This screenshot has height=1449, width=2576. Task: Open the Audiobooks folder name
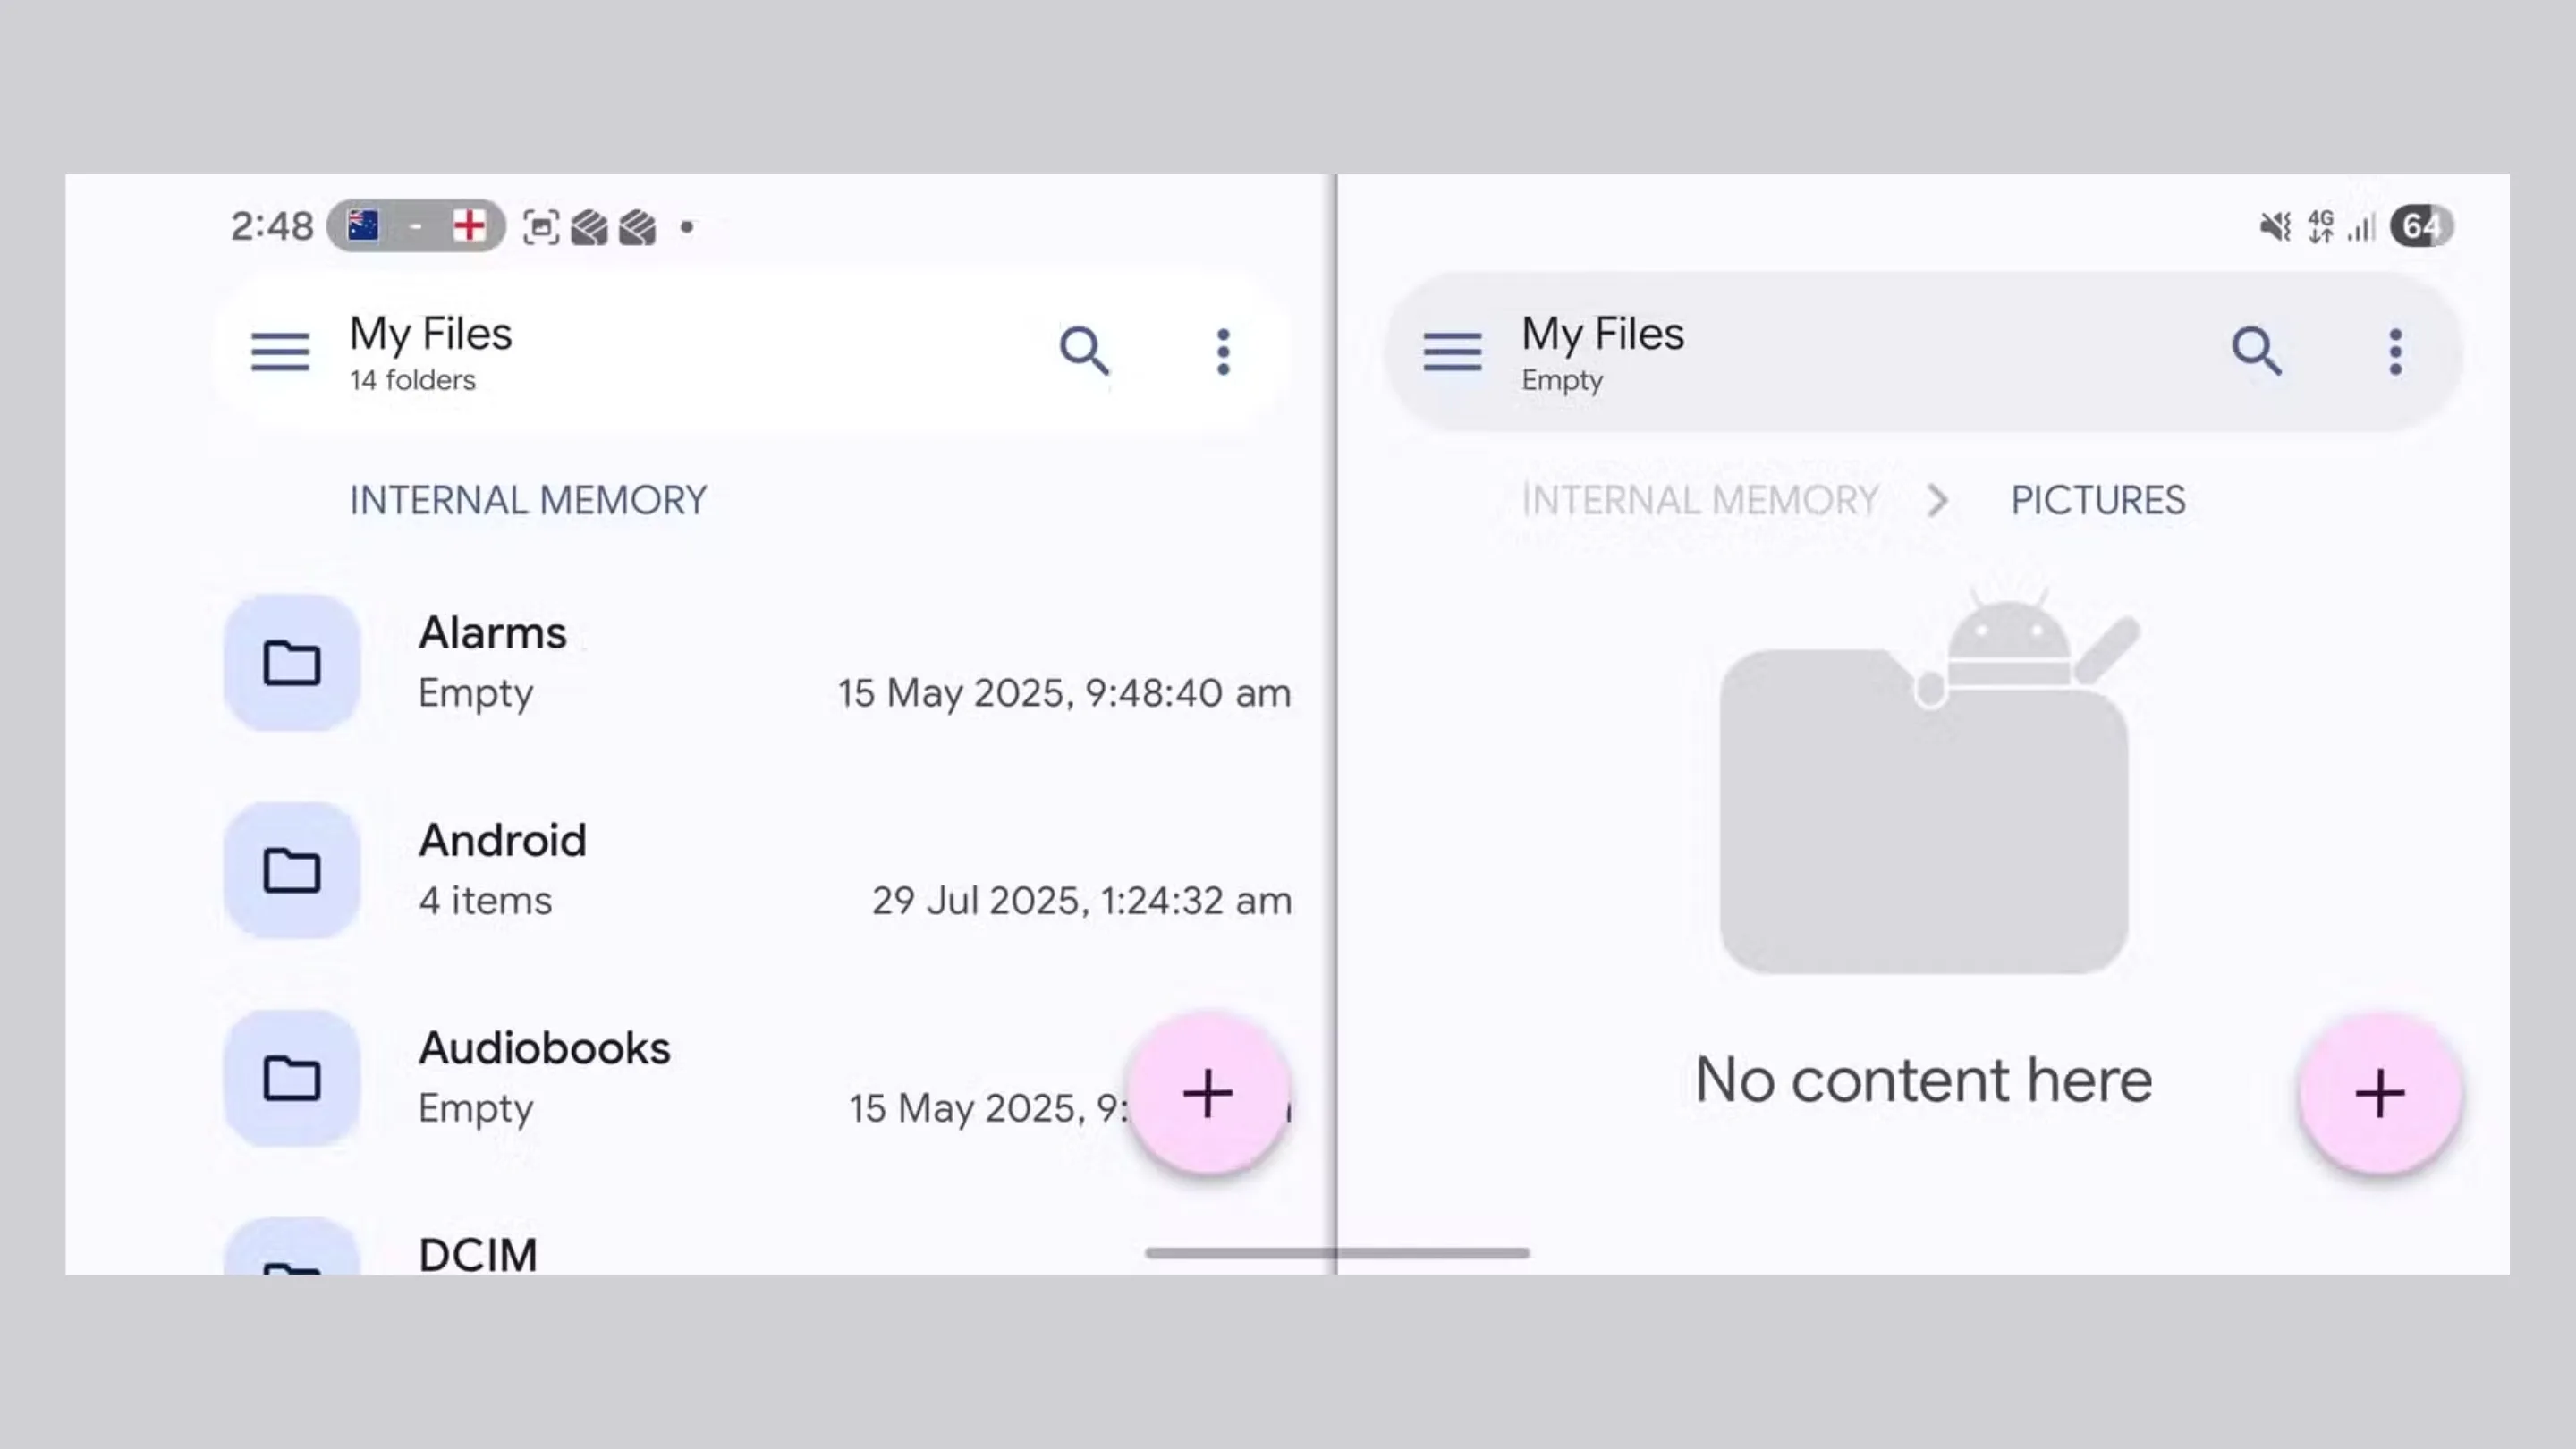[x=544, y=1048]
